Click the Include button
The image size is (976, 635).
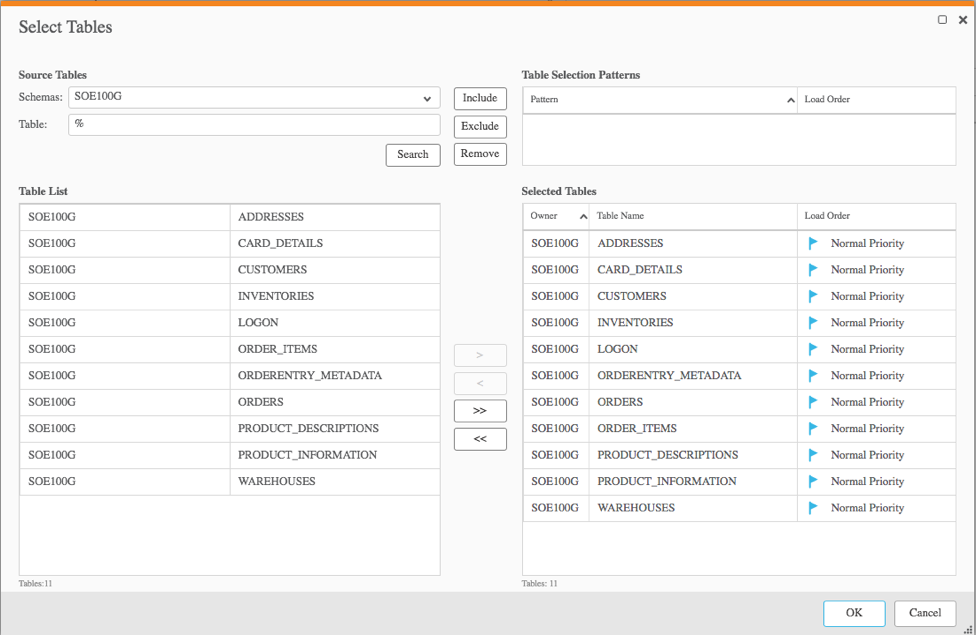pos(480,98)
